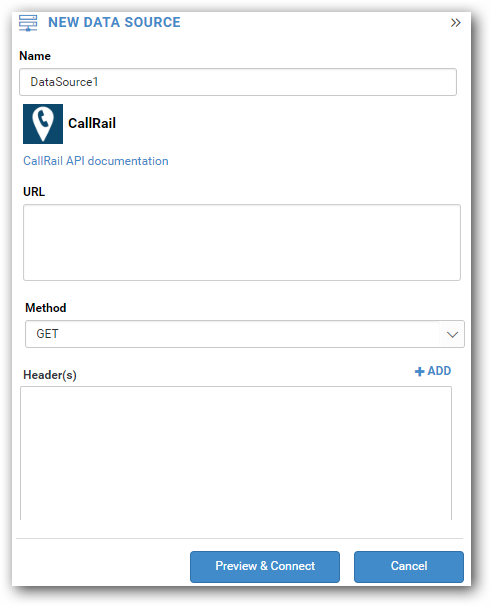Viewport: 491px width, 606px height.
Task: Click the data source icon beside the title
Action: [28, 23]
